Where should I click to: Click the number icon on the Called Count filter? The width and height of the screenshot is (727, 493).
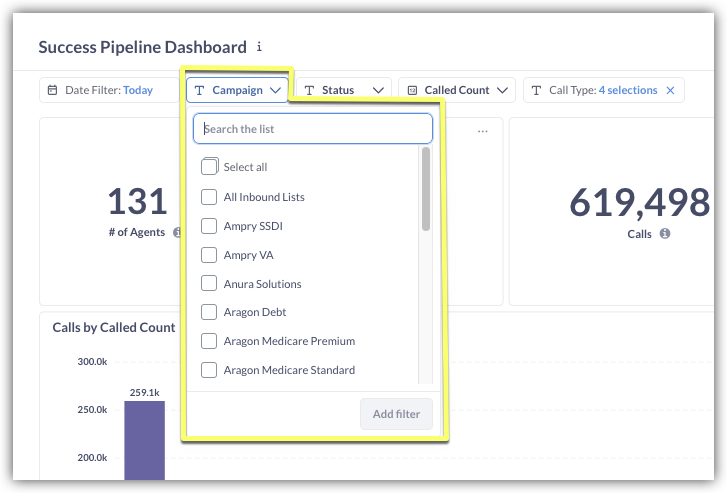[x=412, y=90]
